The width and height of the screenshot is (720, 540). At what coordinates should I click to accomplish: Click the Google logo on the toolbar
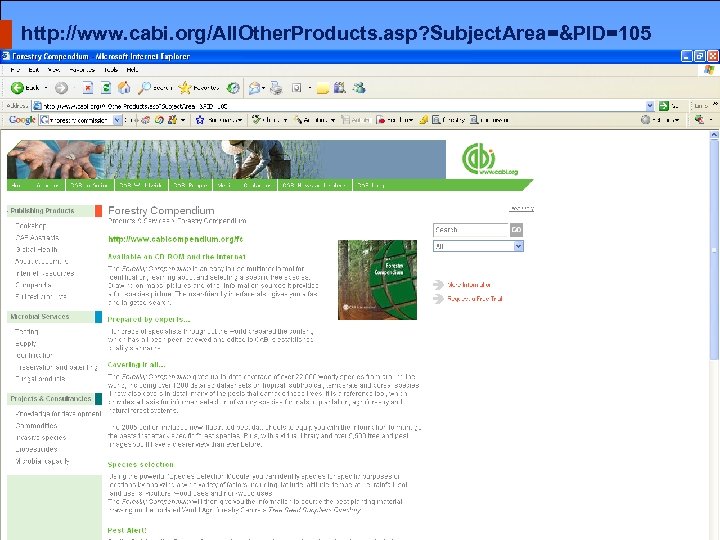pos(22,120)
